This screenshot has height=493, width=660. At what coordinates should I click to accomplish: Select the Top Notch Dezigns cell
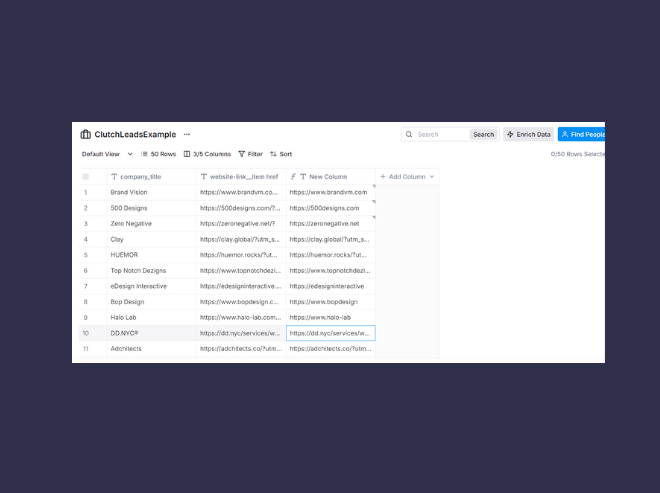[x=152, y=270]
